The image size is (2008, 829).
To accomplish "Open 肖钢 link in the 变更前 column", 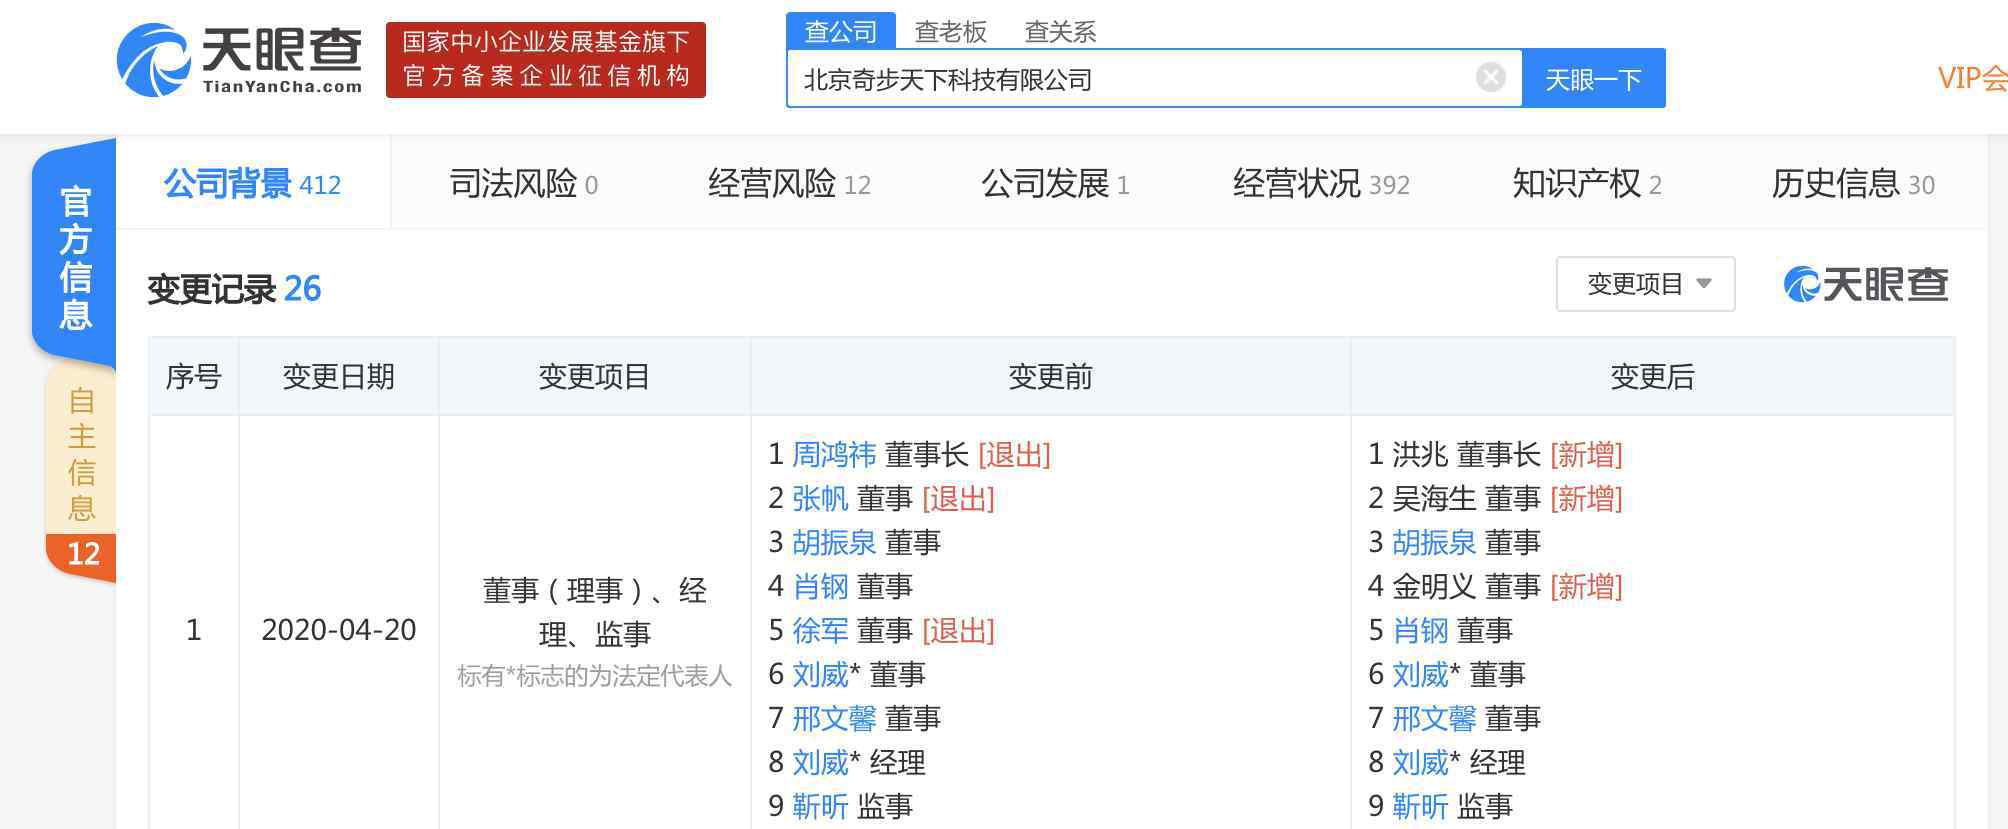I will [820, 587].
